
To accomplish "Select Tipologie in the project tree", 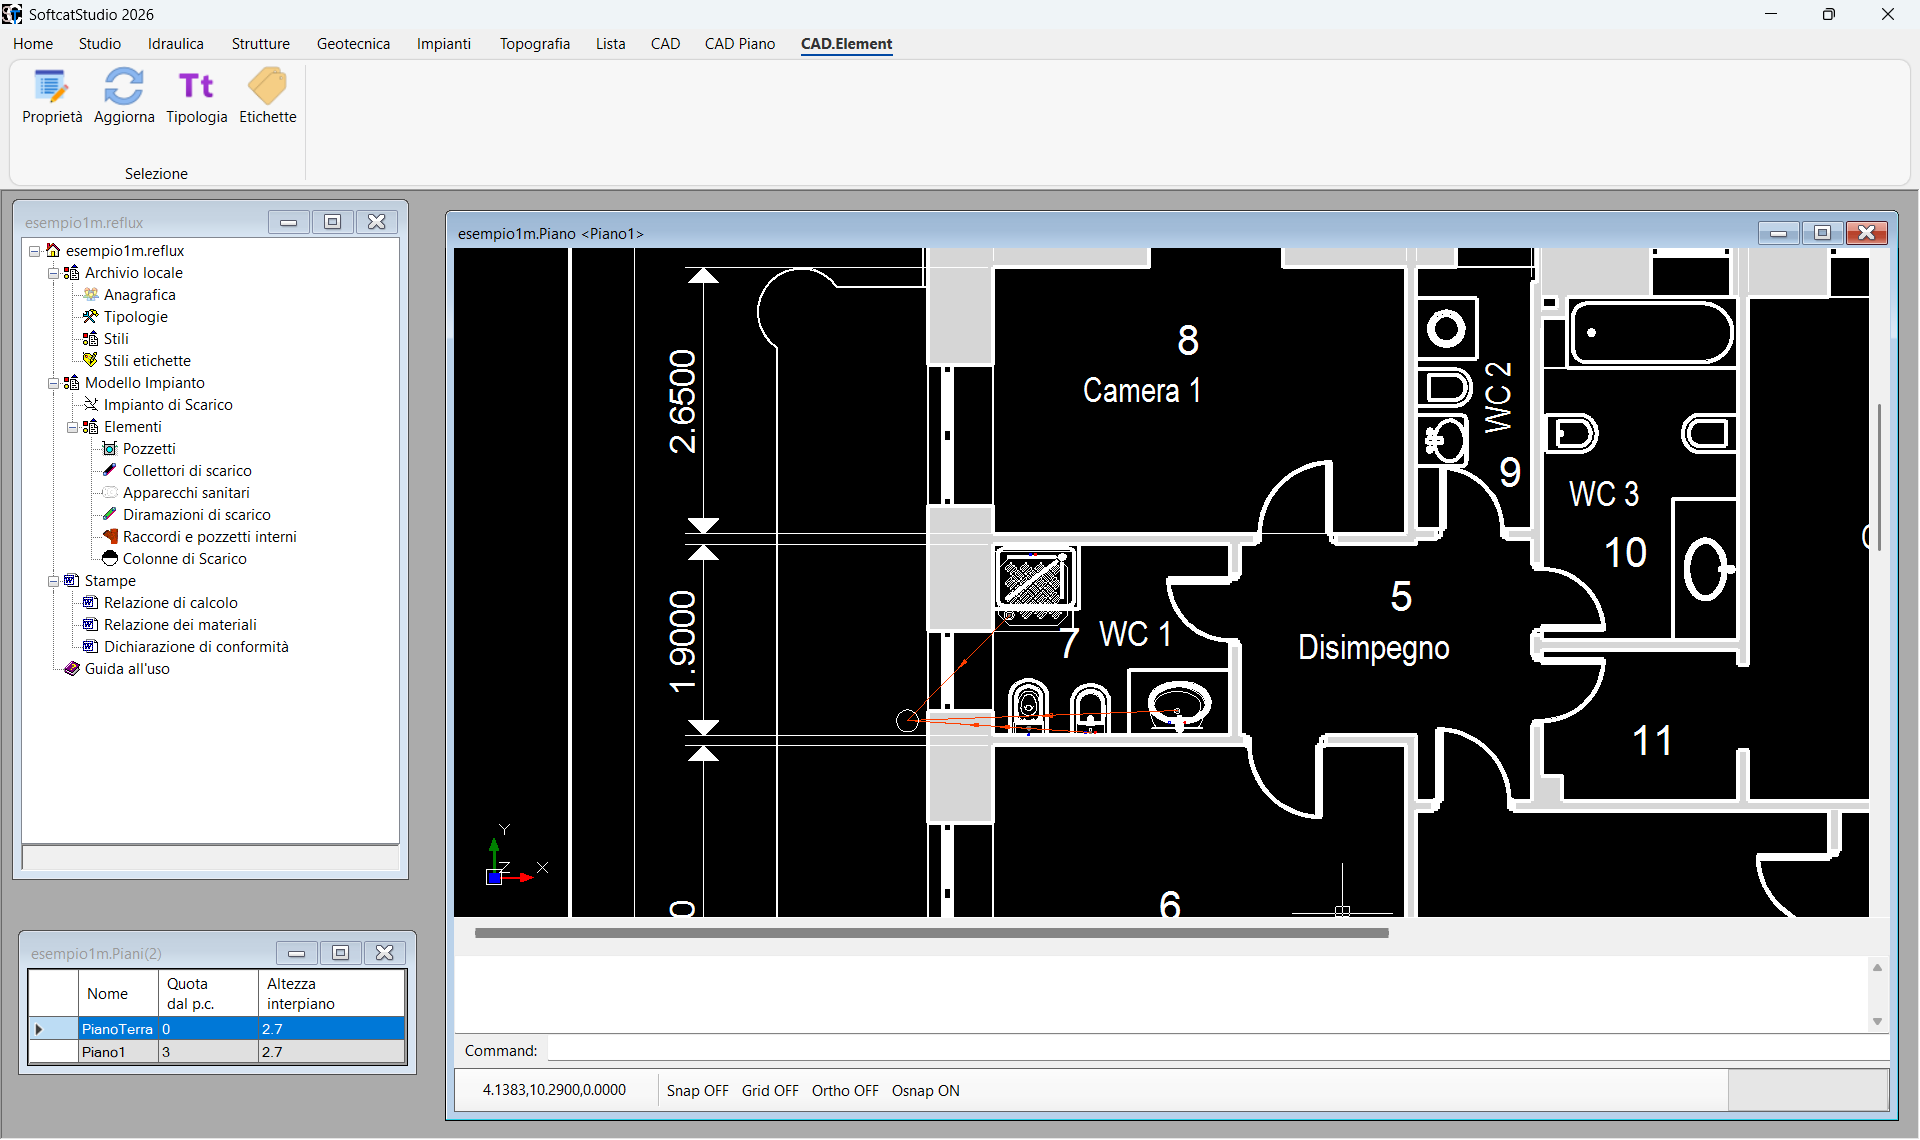I will 135,317.
